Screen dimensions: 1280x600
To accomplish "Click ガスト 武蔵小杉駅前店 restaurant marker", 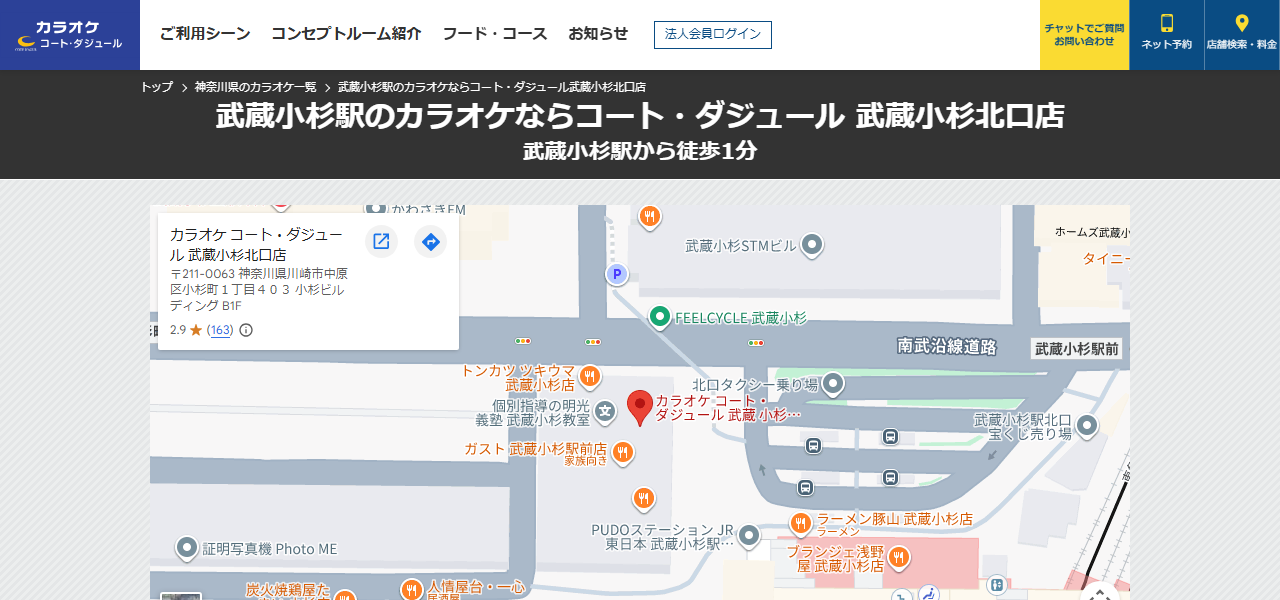I will tap(623, 453).
